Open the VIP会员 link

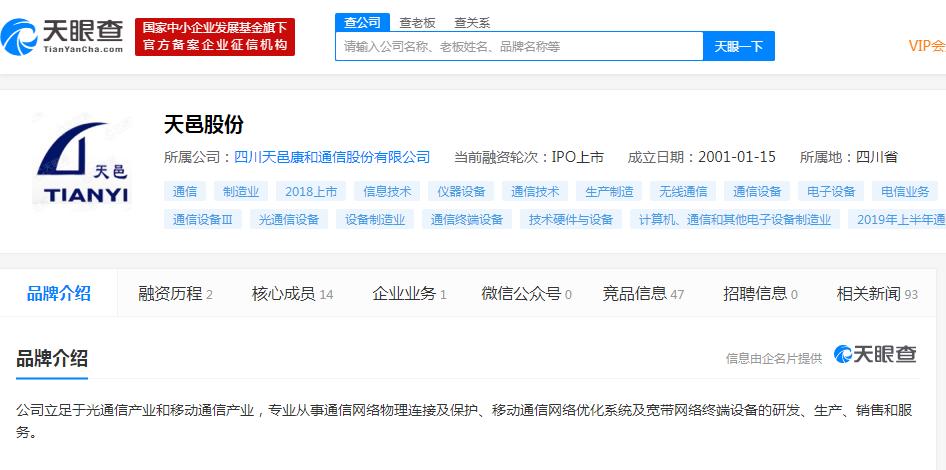tap(926, 46)
